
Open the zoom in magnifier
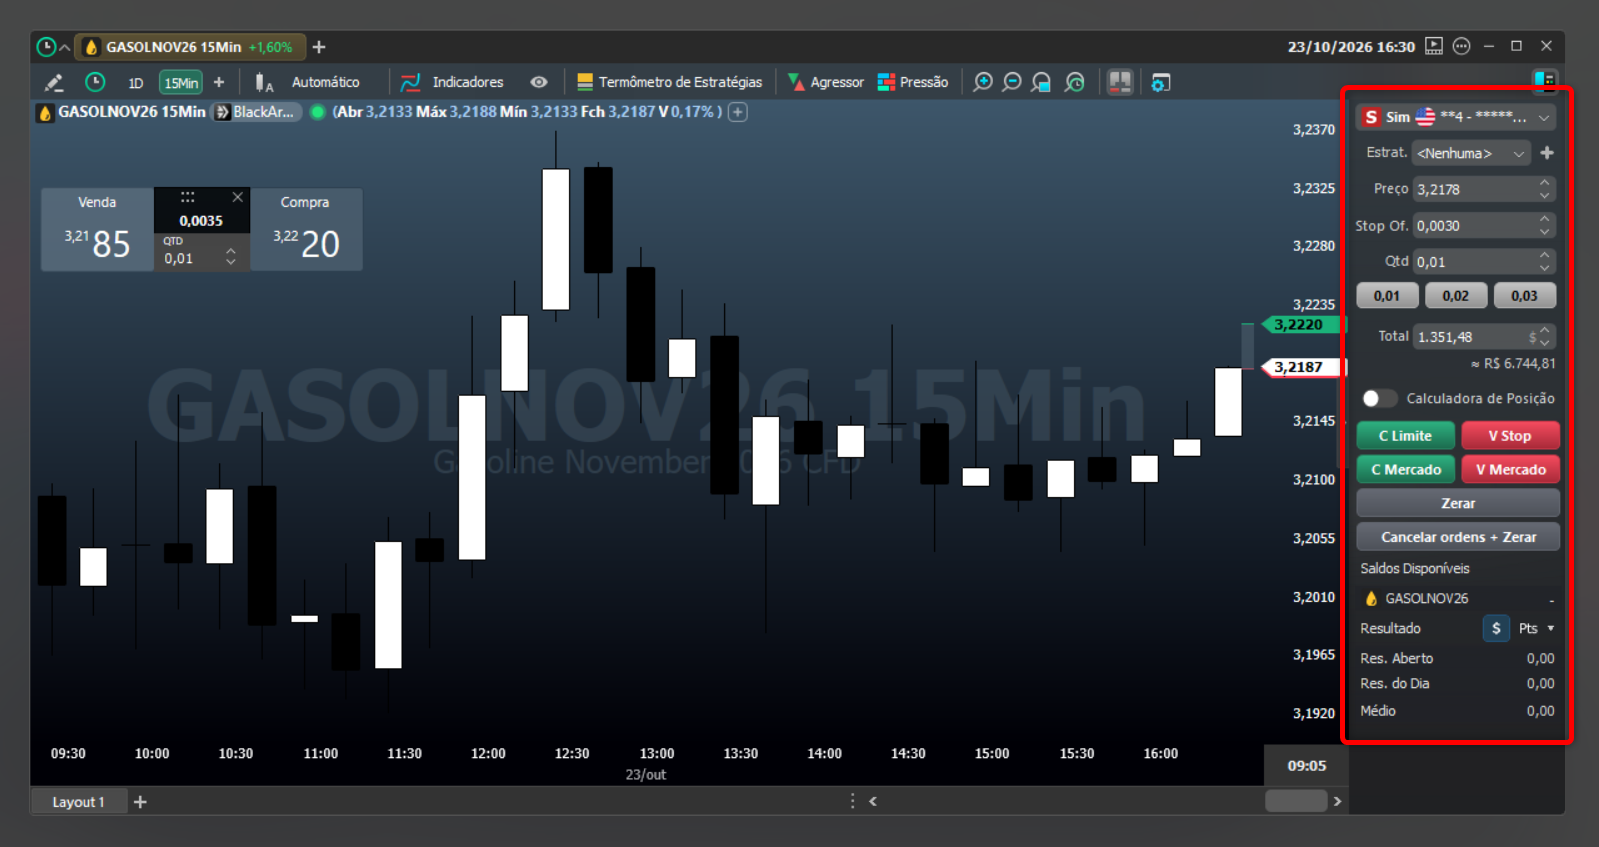click(983, 83)
